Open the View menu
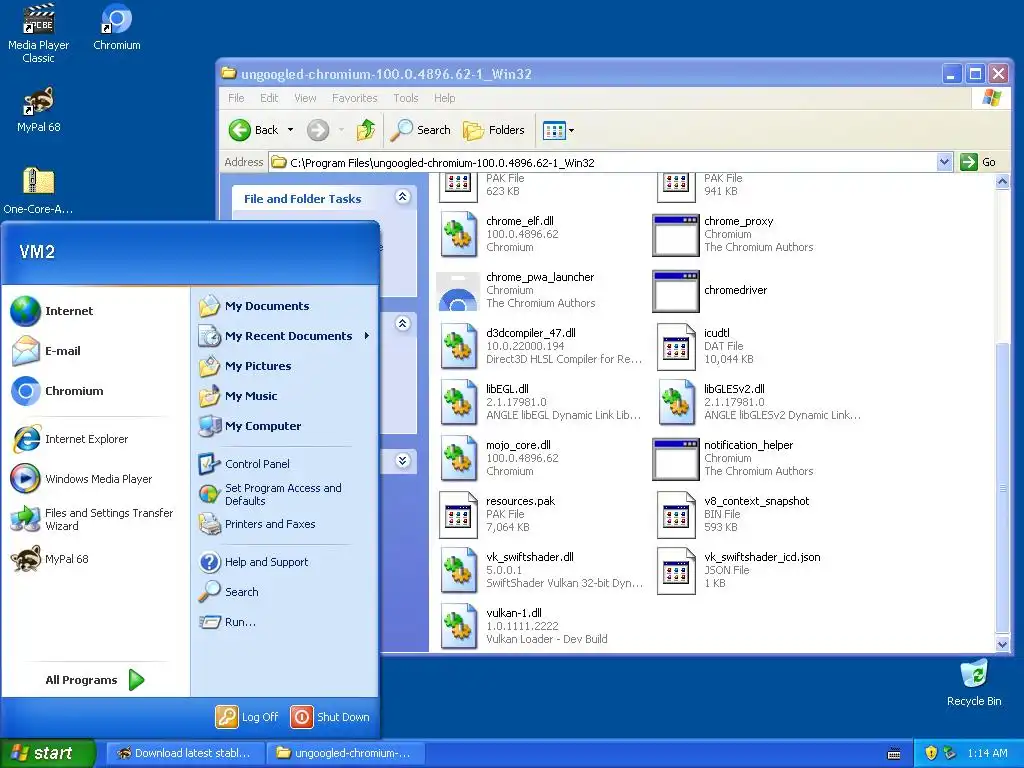This screenshot has height=768, width=1024. click(305, 98)
